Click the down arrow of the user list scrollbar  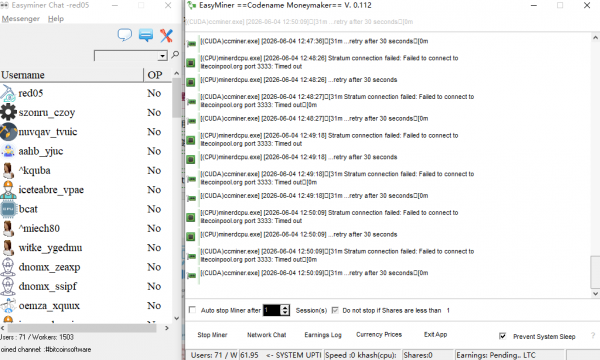[176, 318]
